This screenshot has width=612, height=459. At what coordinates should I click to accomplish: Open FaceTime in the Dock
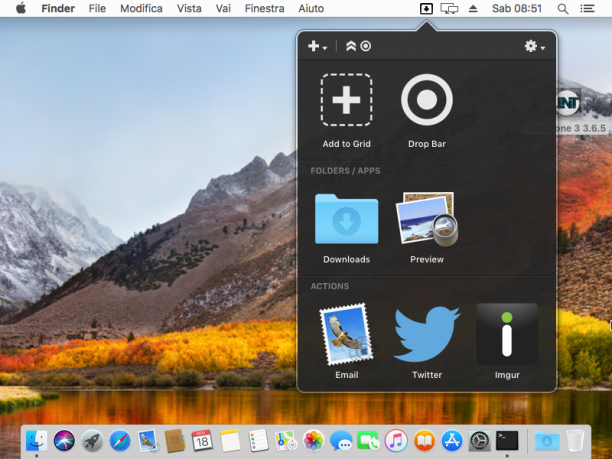coord(368,441)
